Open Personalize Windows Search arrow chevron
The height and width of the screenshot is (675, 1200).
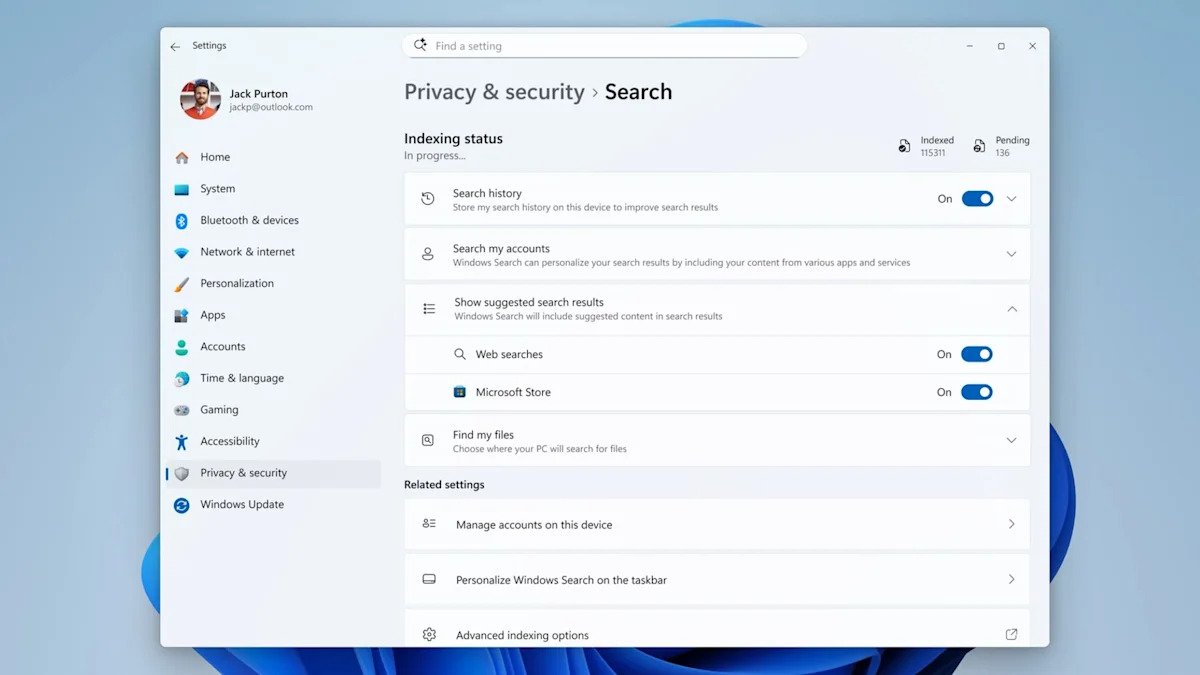1011,579
